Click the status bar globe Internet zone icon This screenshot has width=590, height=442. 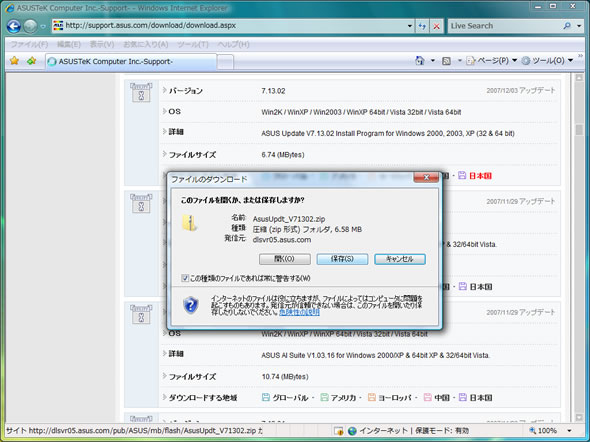(x=352, y=431)
